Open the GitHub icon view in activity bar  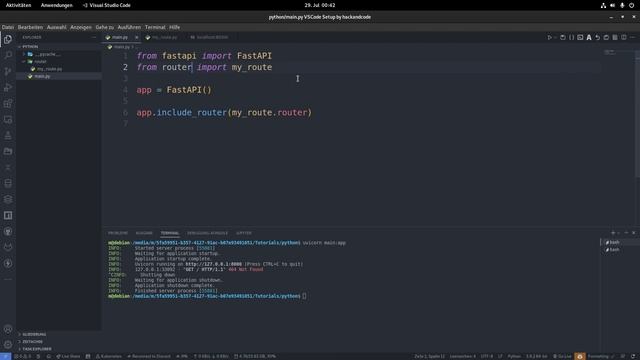(x=8, y=231)
